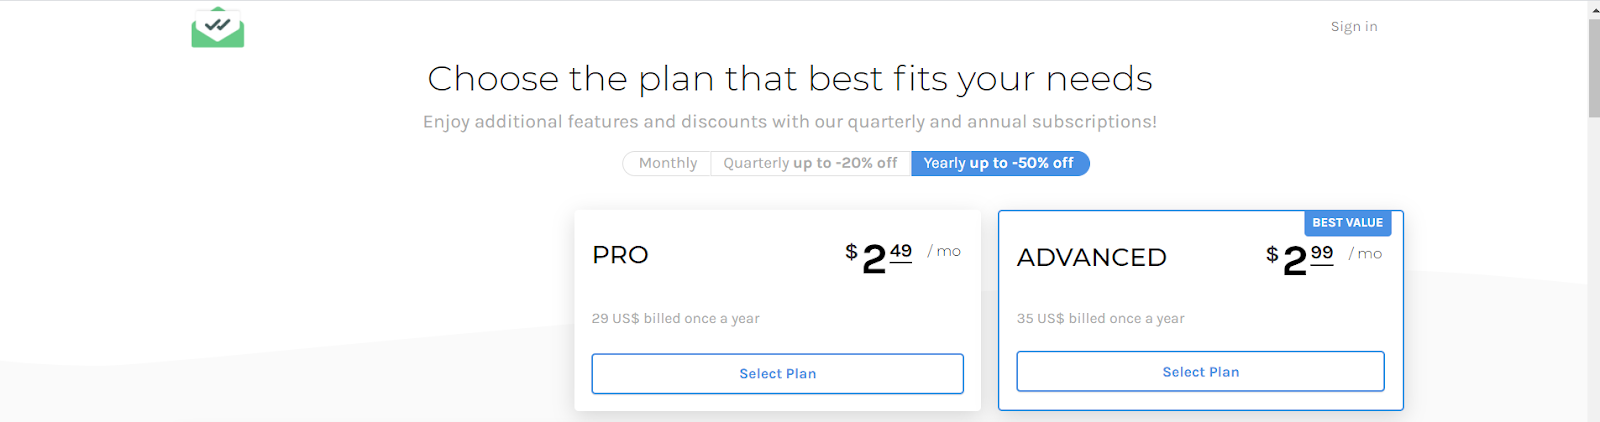Click the $2.99 ADVANCED price
The image size is (1600, 422).
1300,259
